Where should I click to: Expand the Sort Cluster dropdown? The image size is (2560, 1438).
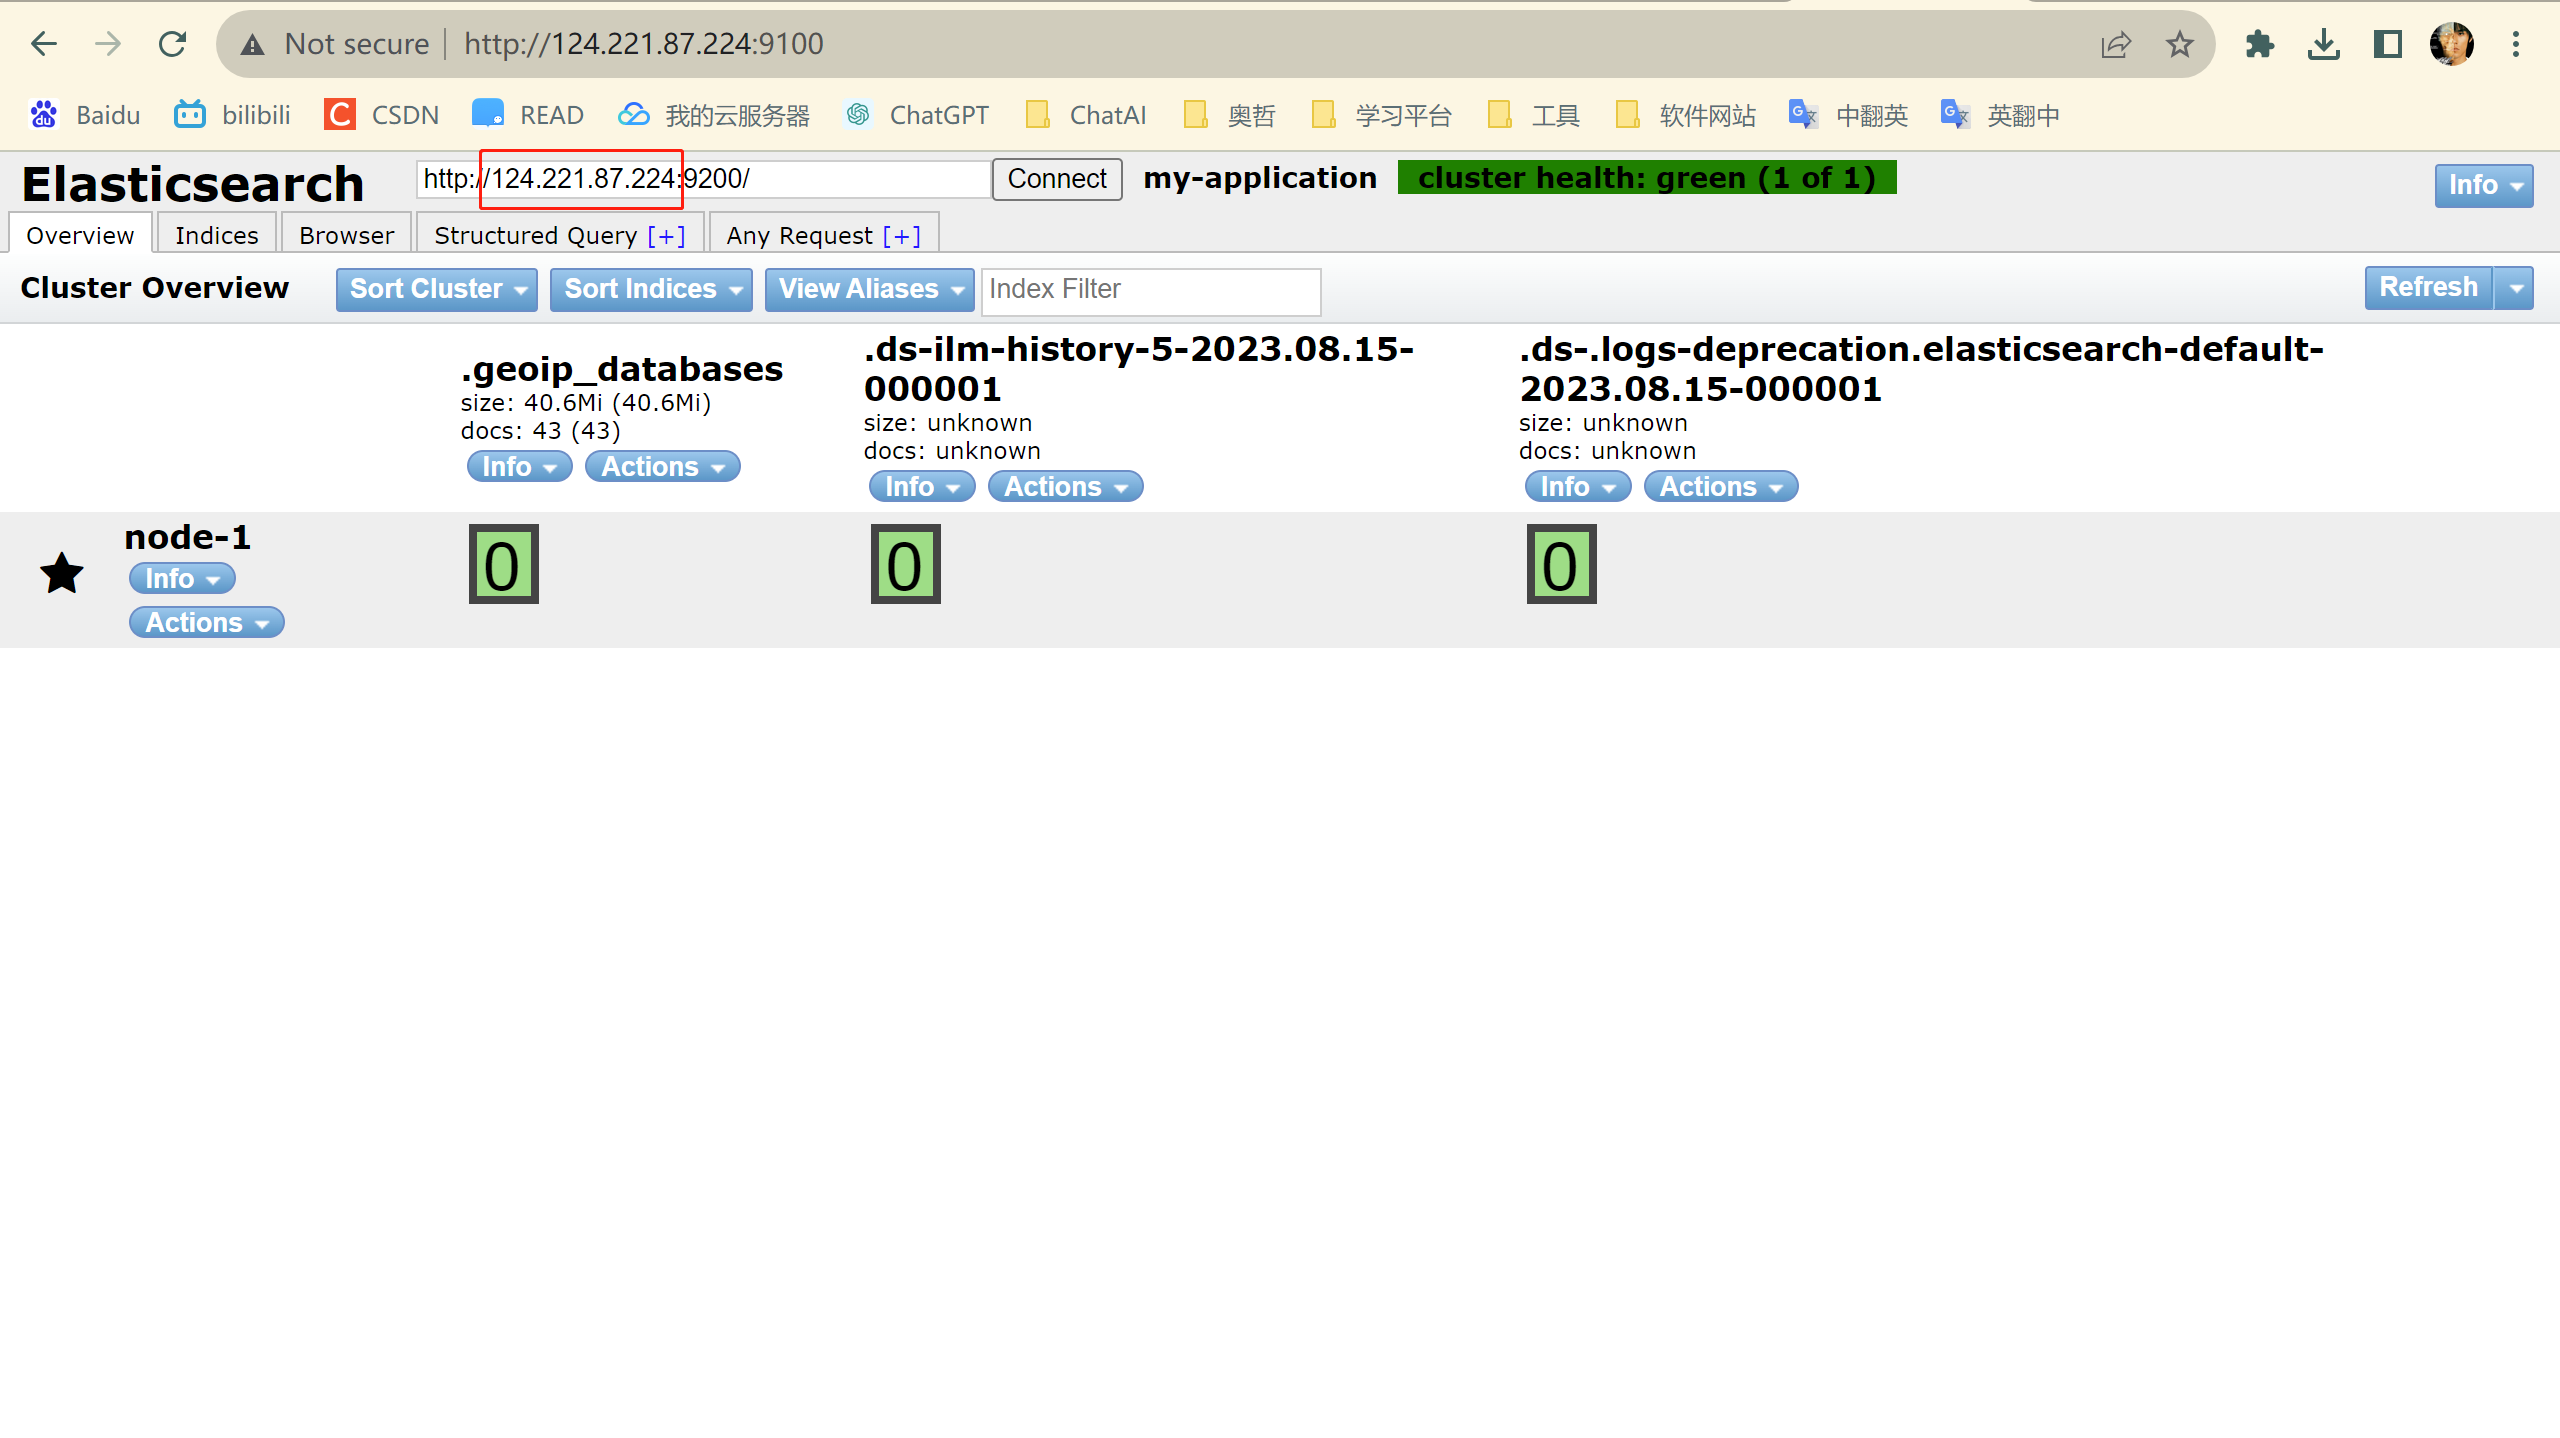coord(436,288)
